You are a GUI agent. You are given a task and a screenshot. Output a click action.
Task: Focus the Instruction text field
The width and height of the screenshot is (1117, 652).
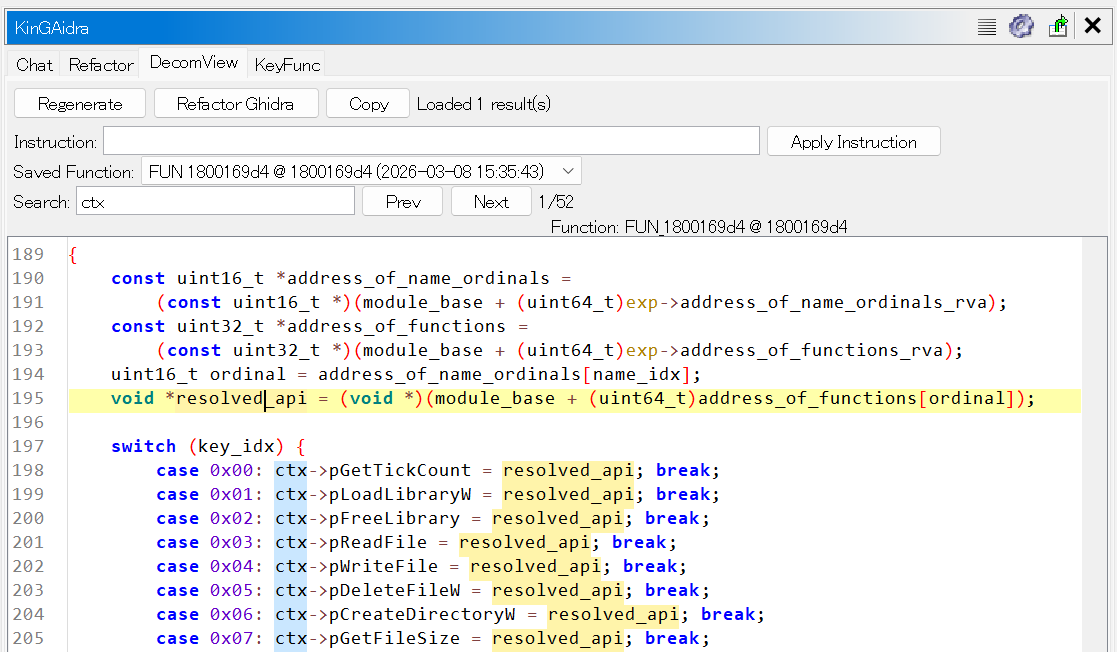pyautogui.click(x=431, y=142)
